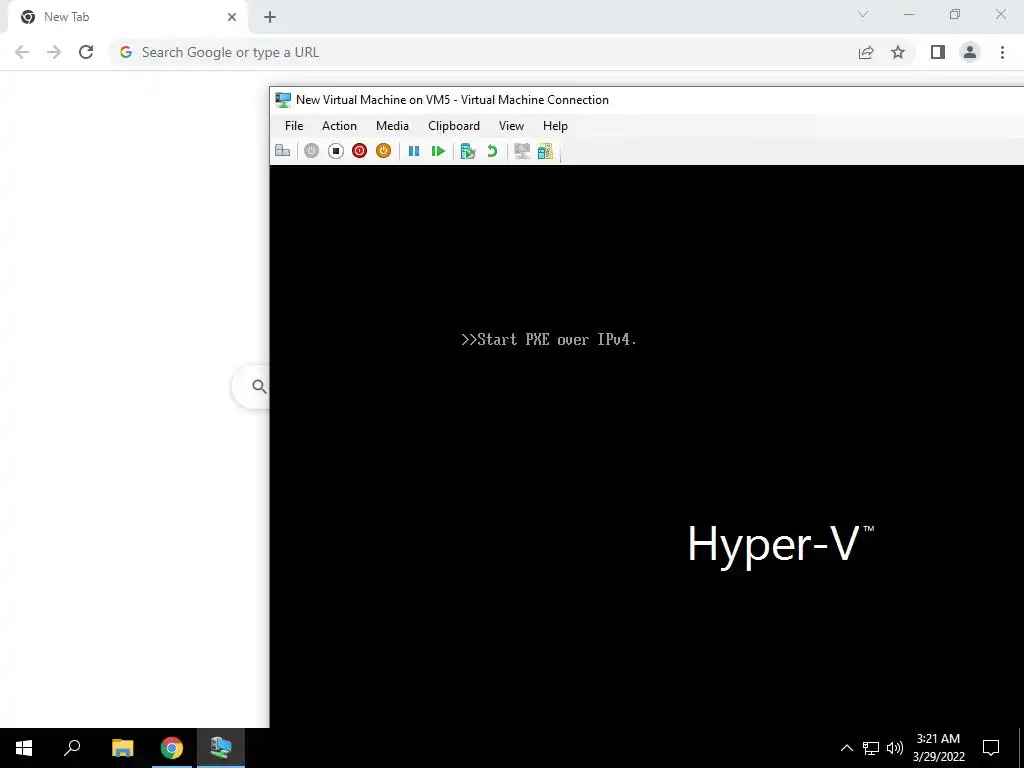Click the network tray icon
The width and height of the screenshot is (1024, 768).
tap(871, 748)
